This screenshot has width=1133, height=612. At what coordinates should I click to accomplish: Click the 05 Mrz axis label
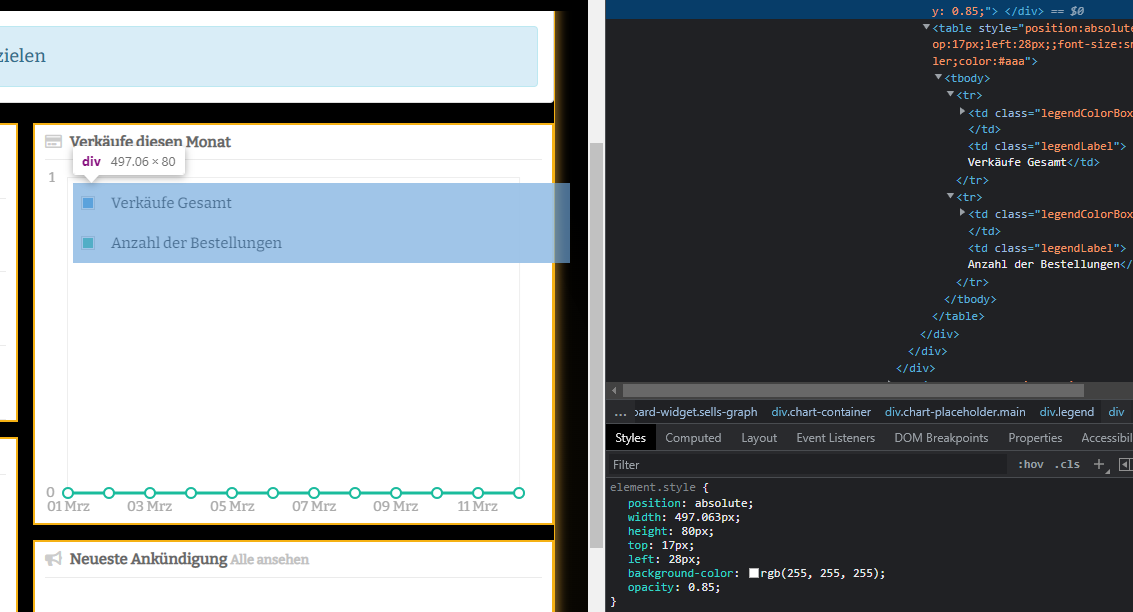(x=232, y=507)
